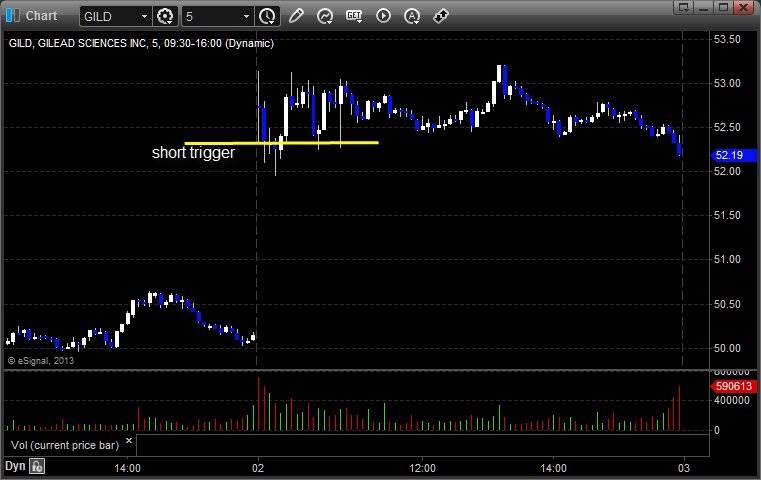
Task: Close the Vol study pane with x
Action: click(x=129, y=441)
